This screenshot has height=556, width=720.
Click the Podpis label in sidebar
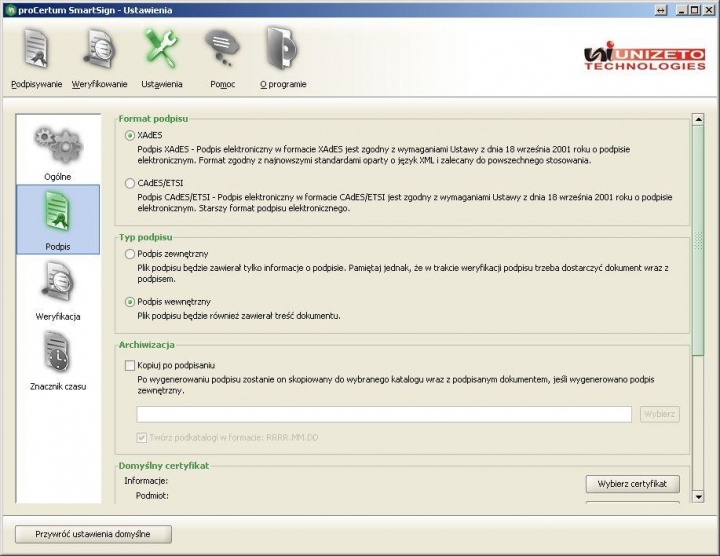pyautogui.click(x=58, y=247)
